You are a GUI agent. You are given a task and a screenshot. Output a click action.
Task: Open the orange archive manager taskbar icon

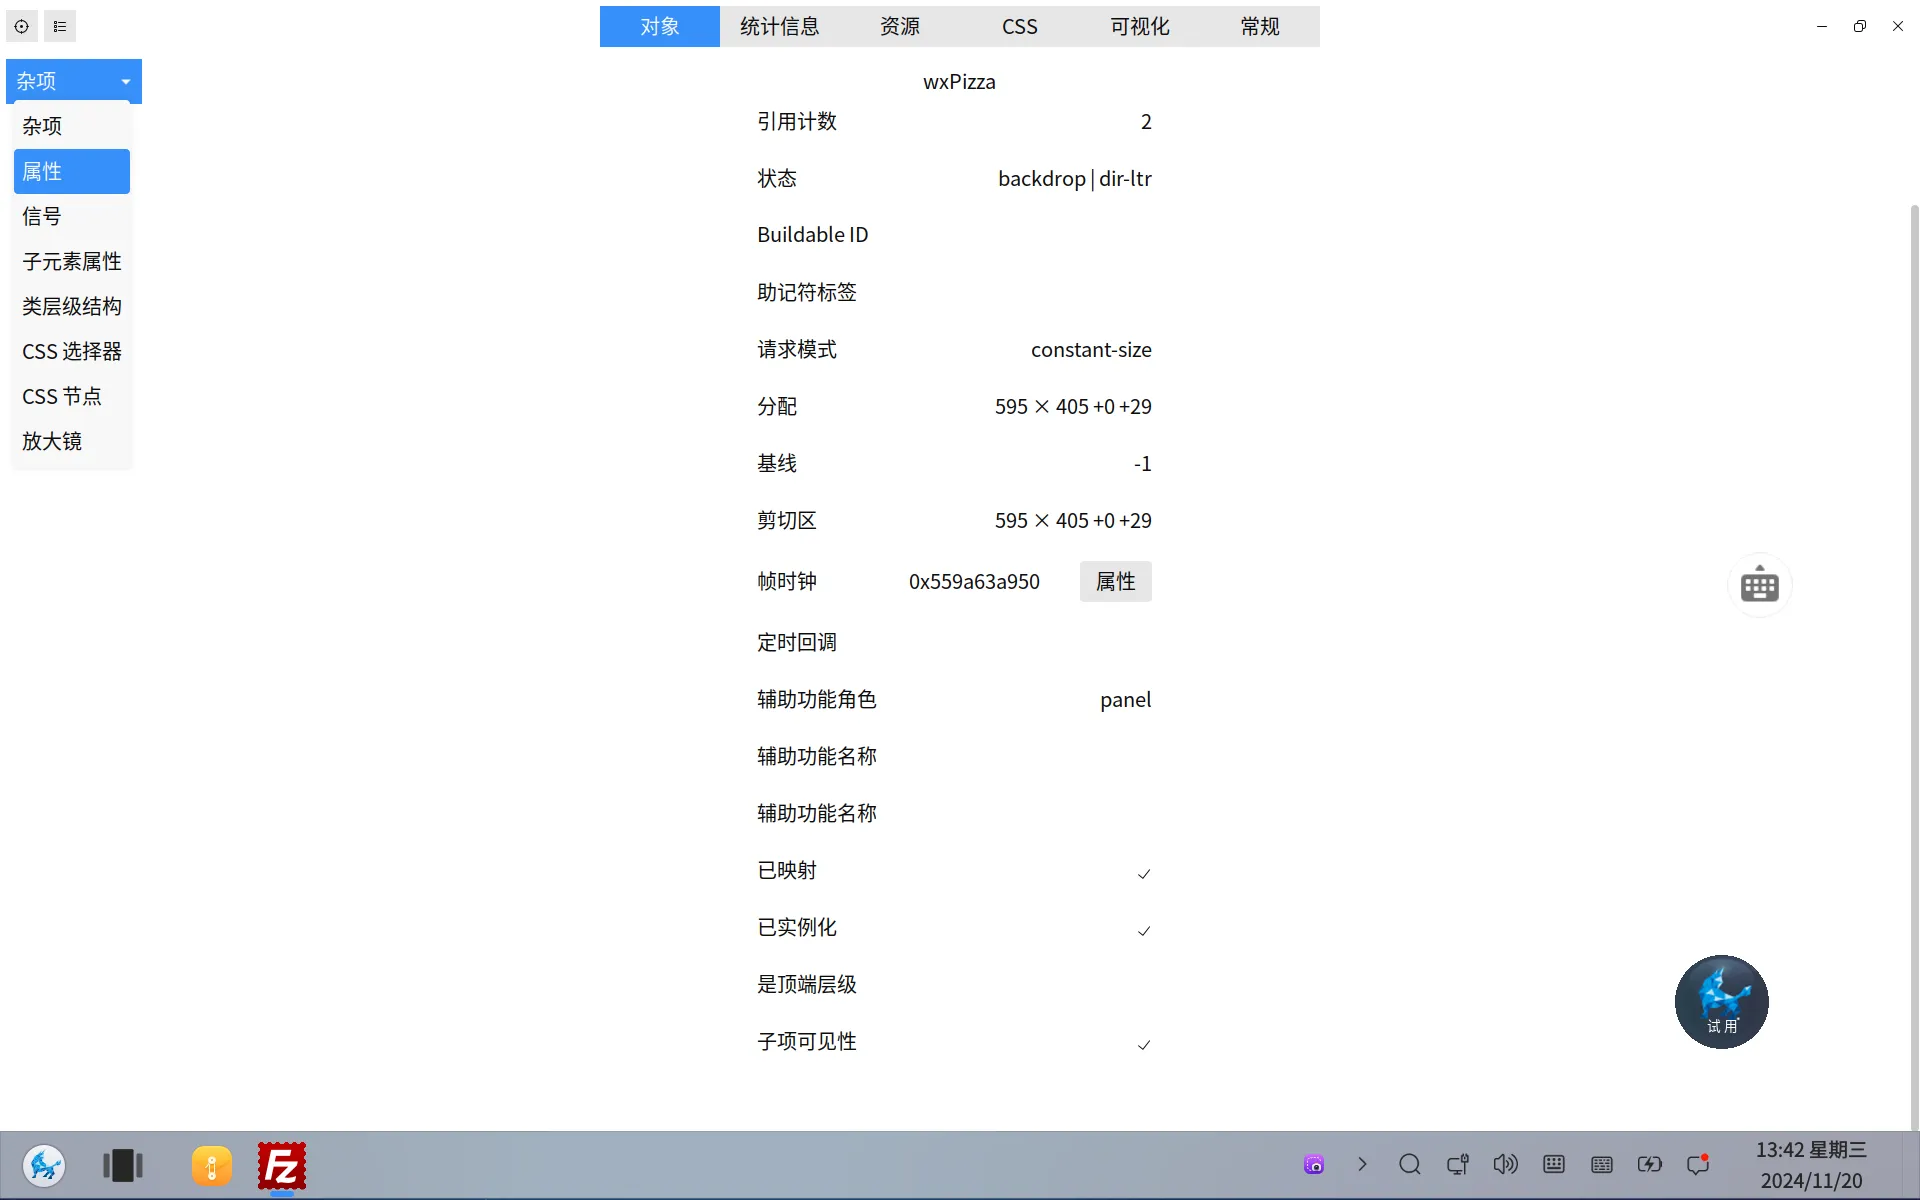pos(212,1166)
